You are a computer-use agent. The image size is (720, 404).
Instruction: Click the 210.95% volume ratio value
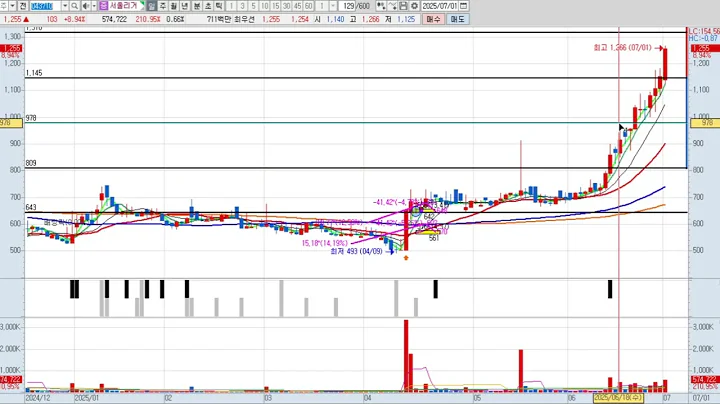(x=148, y=19)
